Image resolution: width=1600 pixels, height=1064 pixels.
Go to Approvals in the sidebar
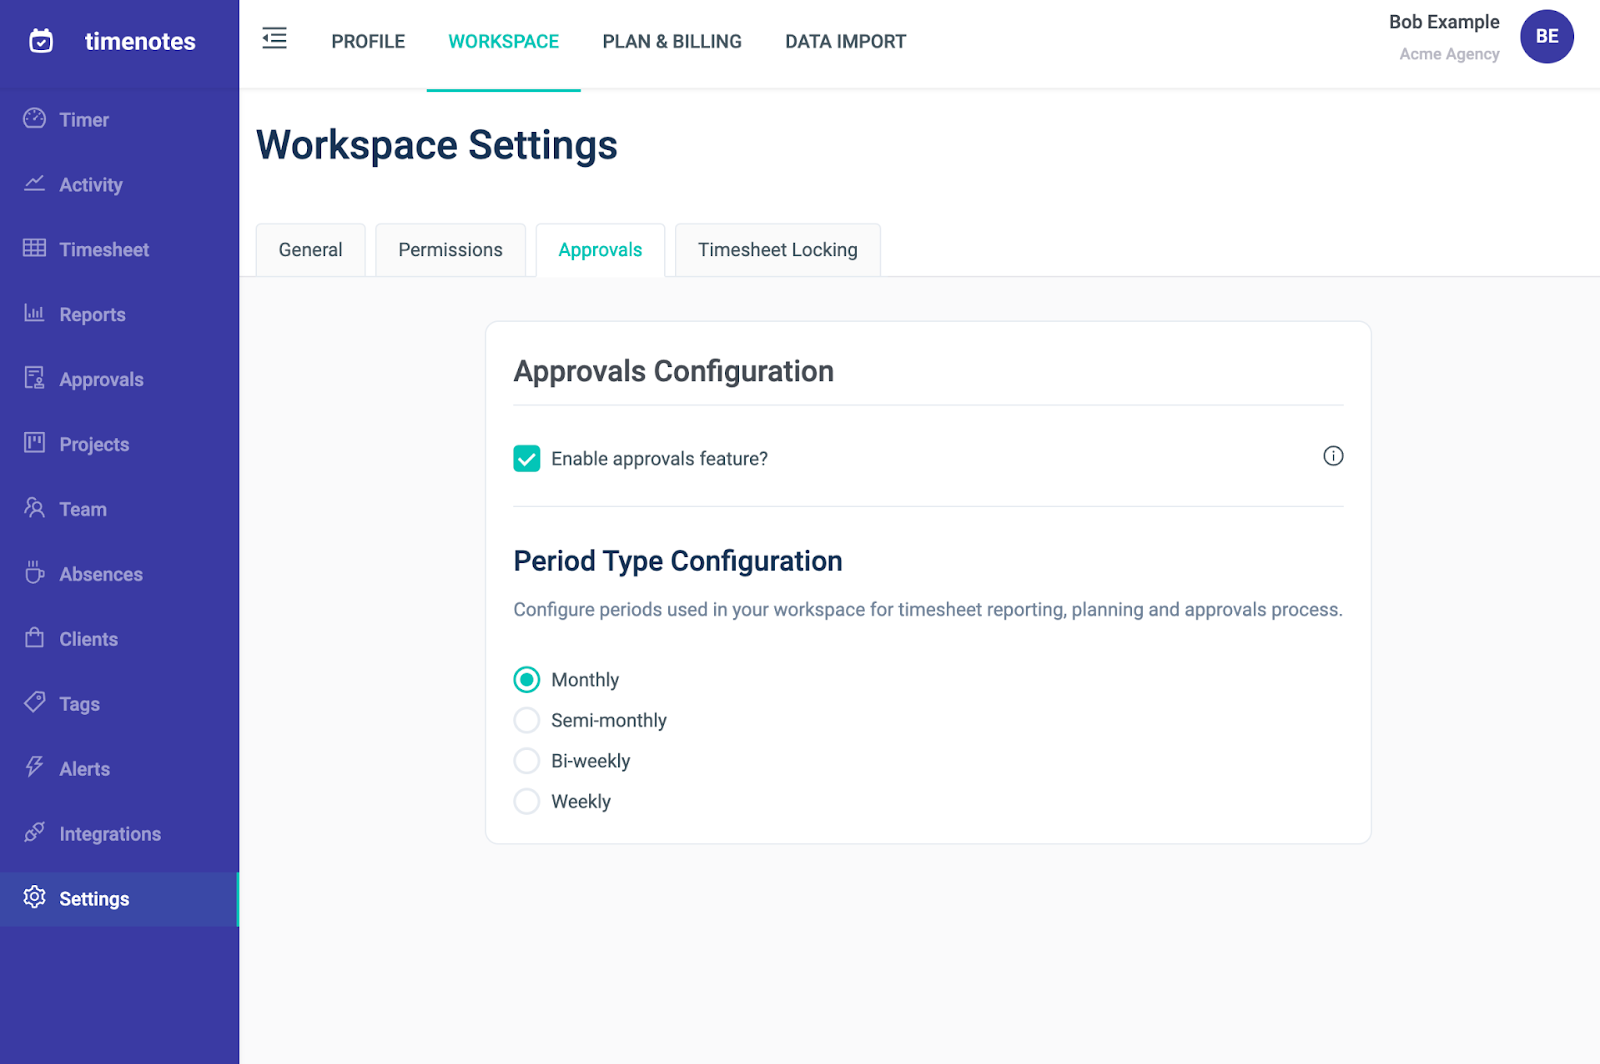pos(119,380)
